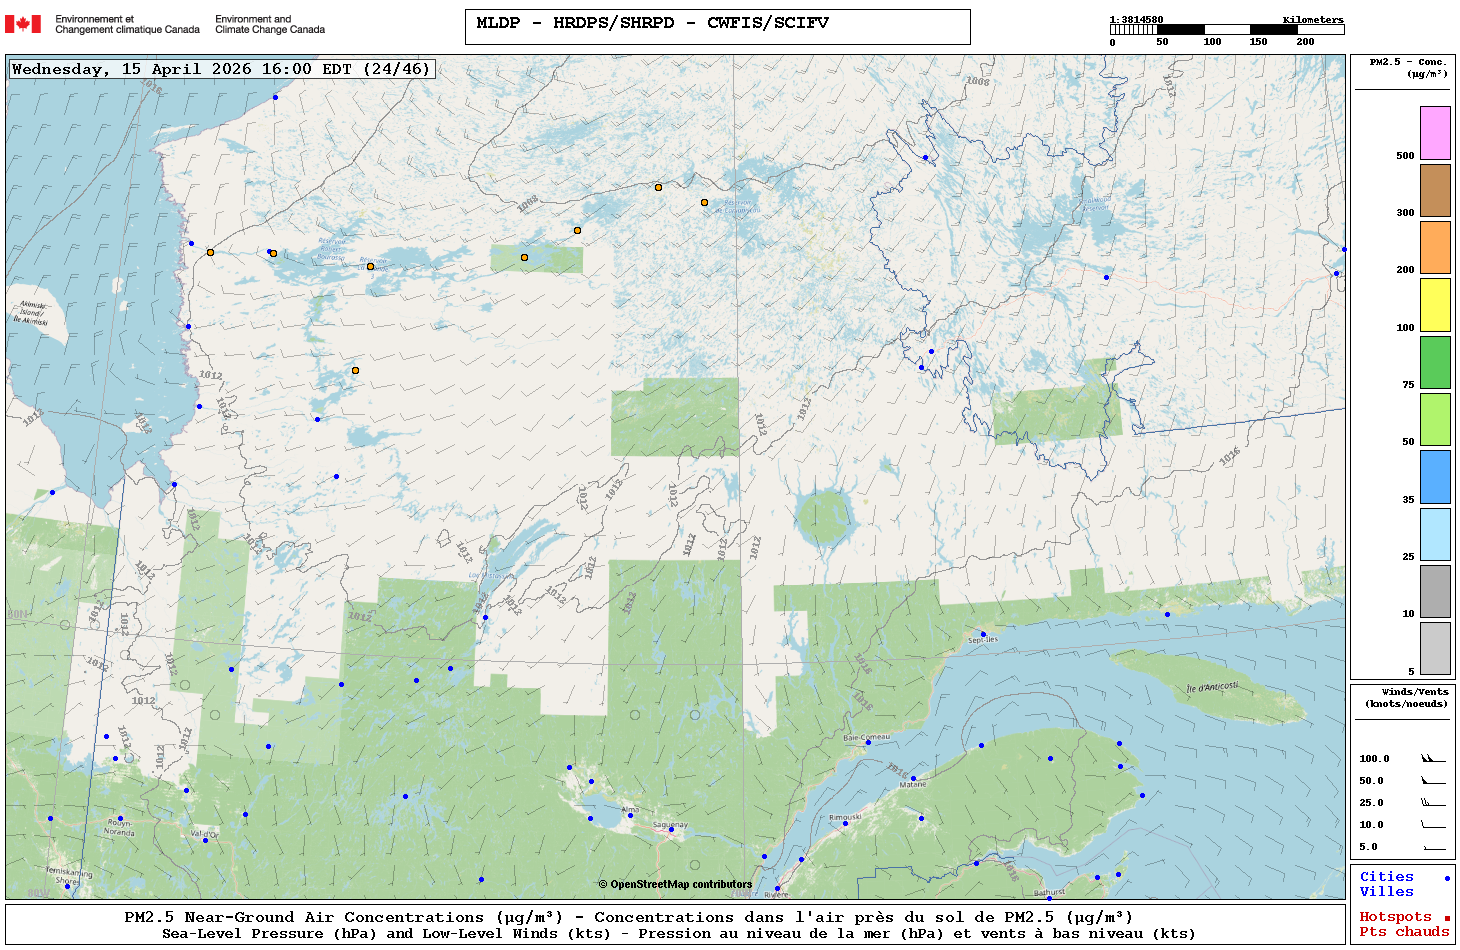Click the 25.0 knot wind barb symbol
This screenshot has width=1460, height=950.
pyautogui.click(x=1433, y=803)
